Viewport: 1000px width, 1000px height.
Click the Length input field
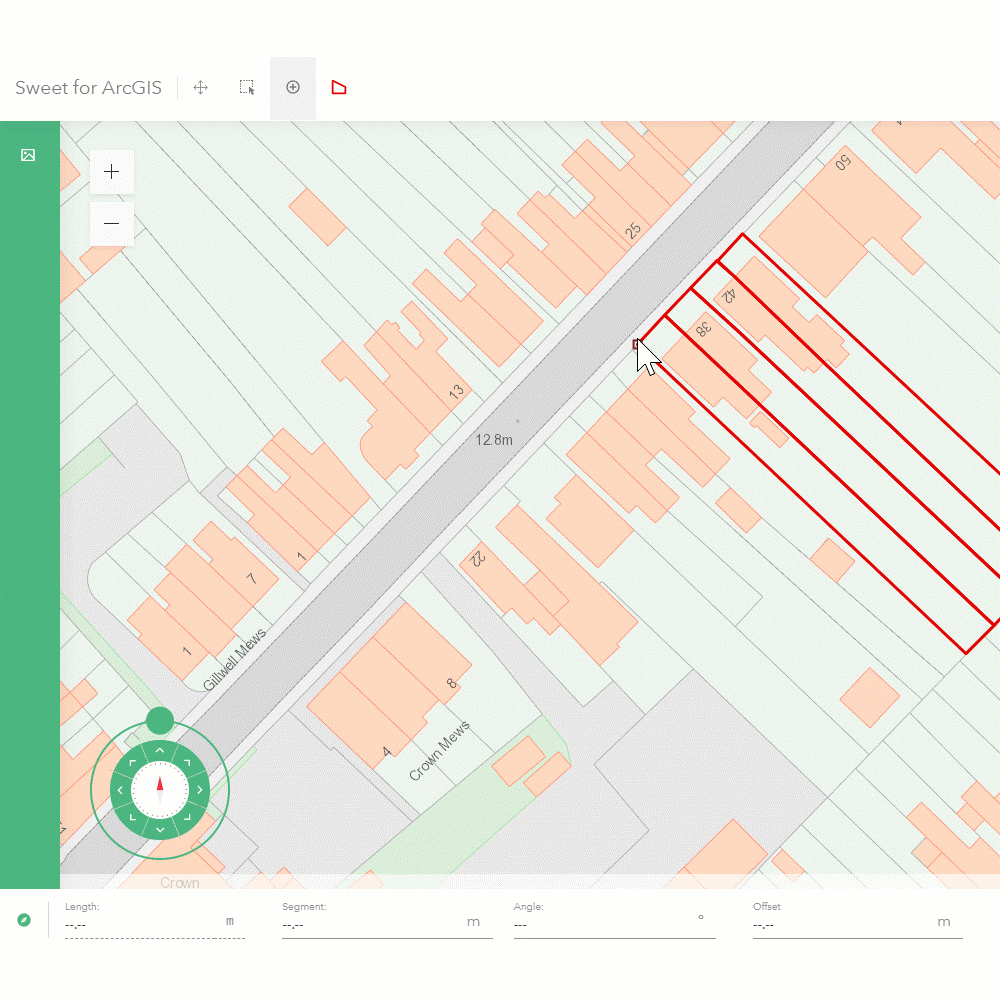pyautogui.click(x=140, y=924)
